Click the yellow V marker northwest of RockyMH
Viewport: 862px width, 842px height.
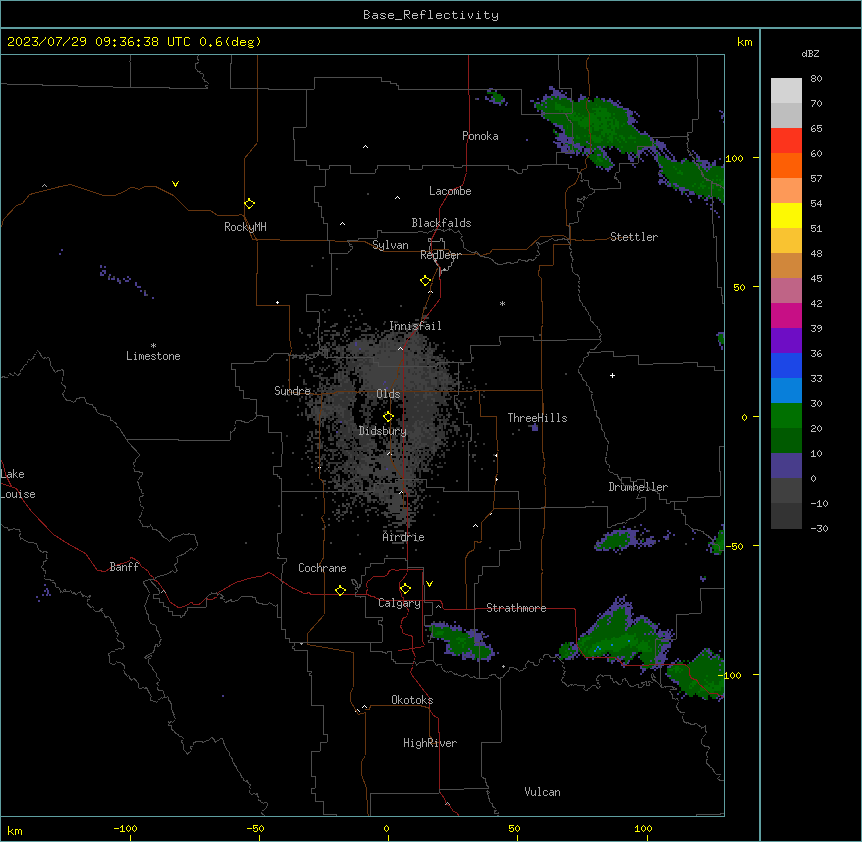(x=175, y=184)
